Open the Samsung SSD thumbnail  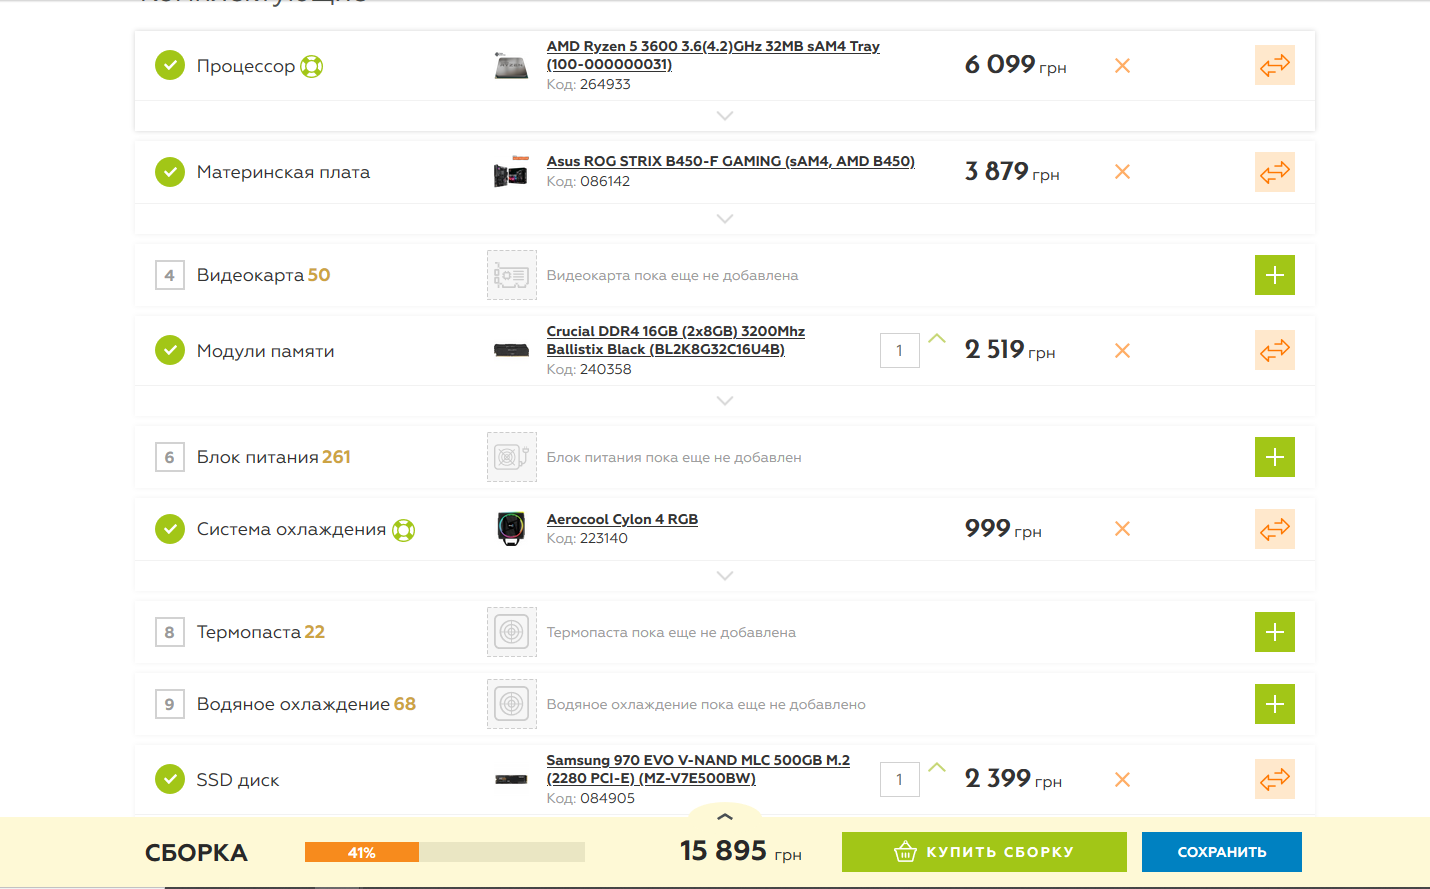[511, 779]
